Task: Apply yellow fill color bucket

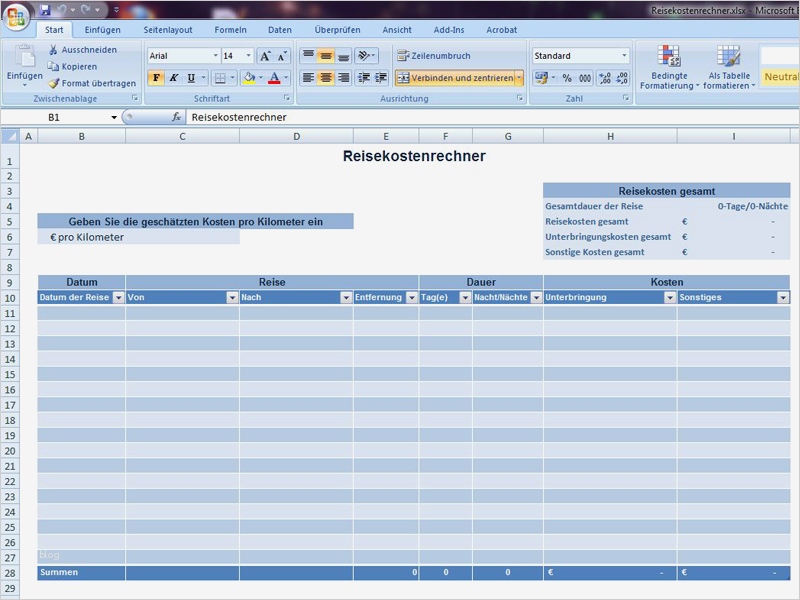Action: [x=249, y=78]
